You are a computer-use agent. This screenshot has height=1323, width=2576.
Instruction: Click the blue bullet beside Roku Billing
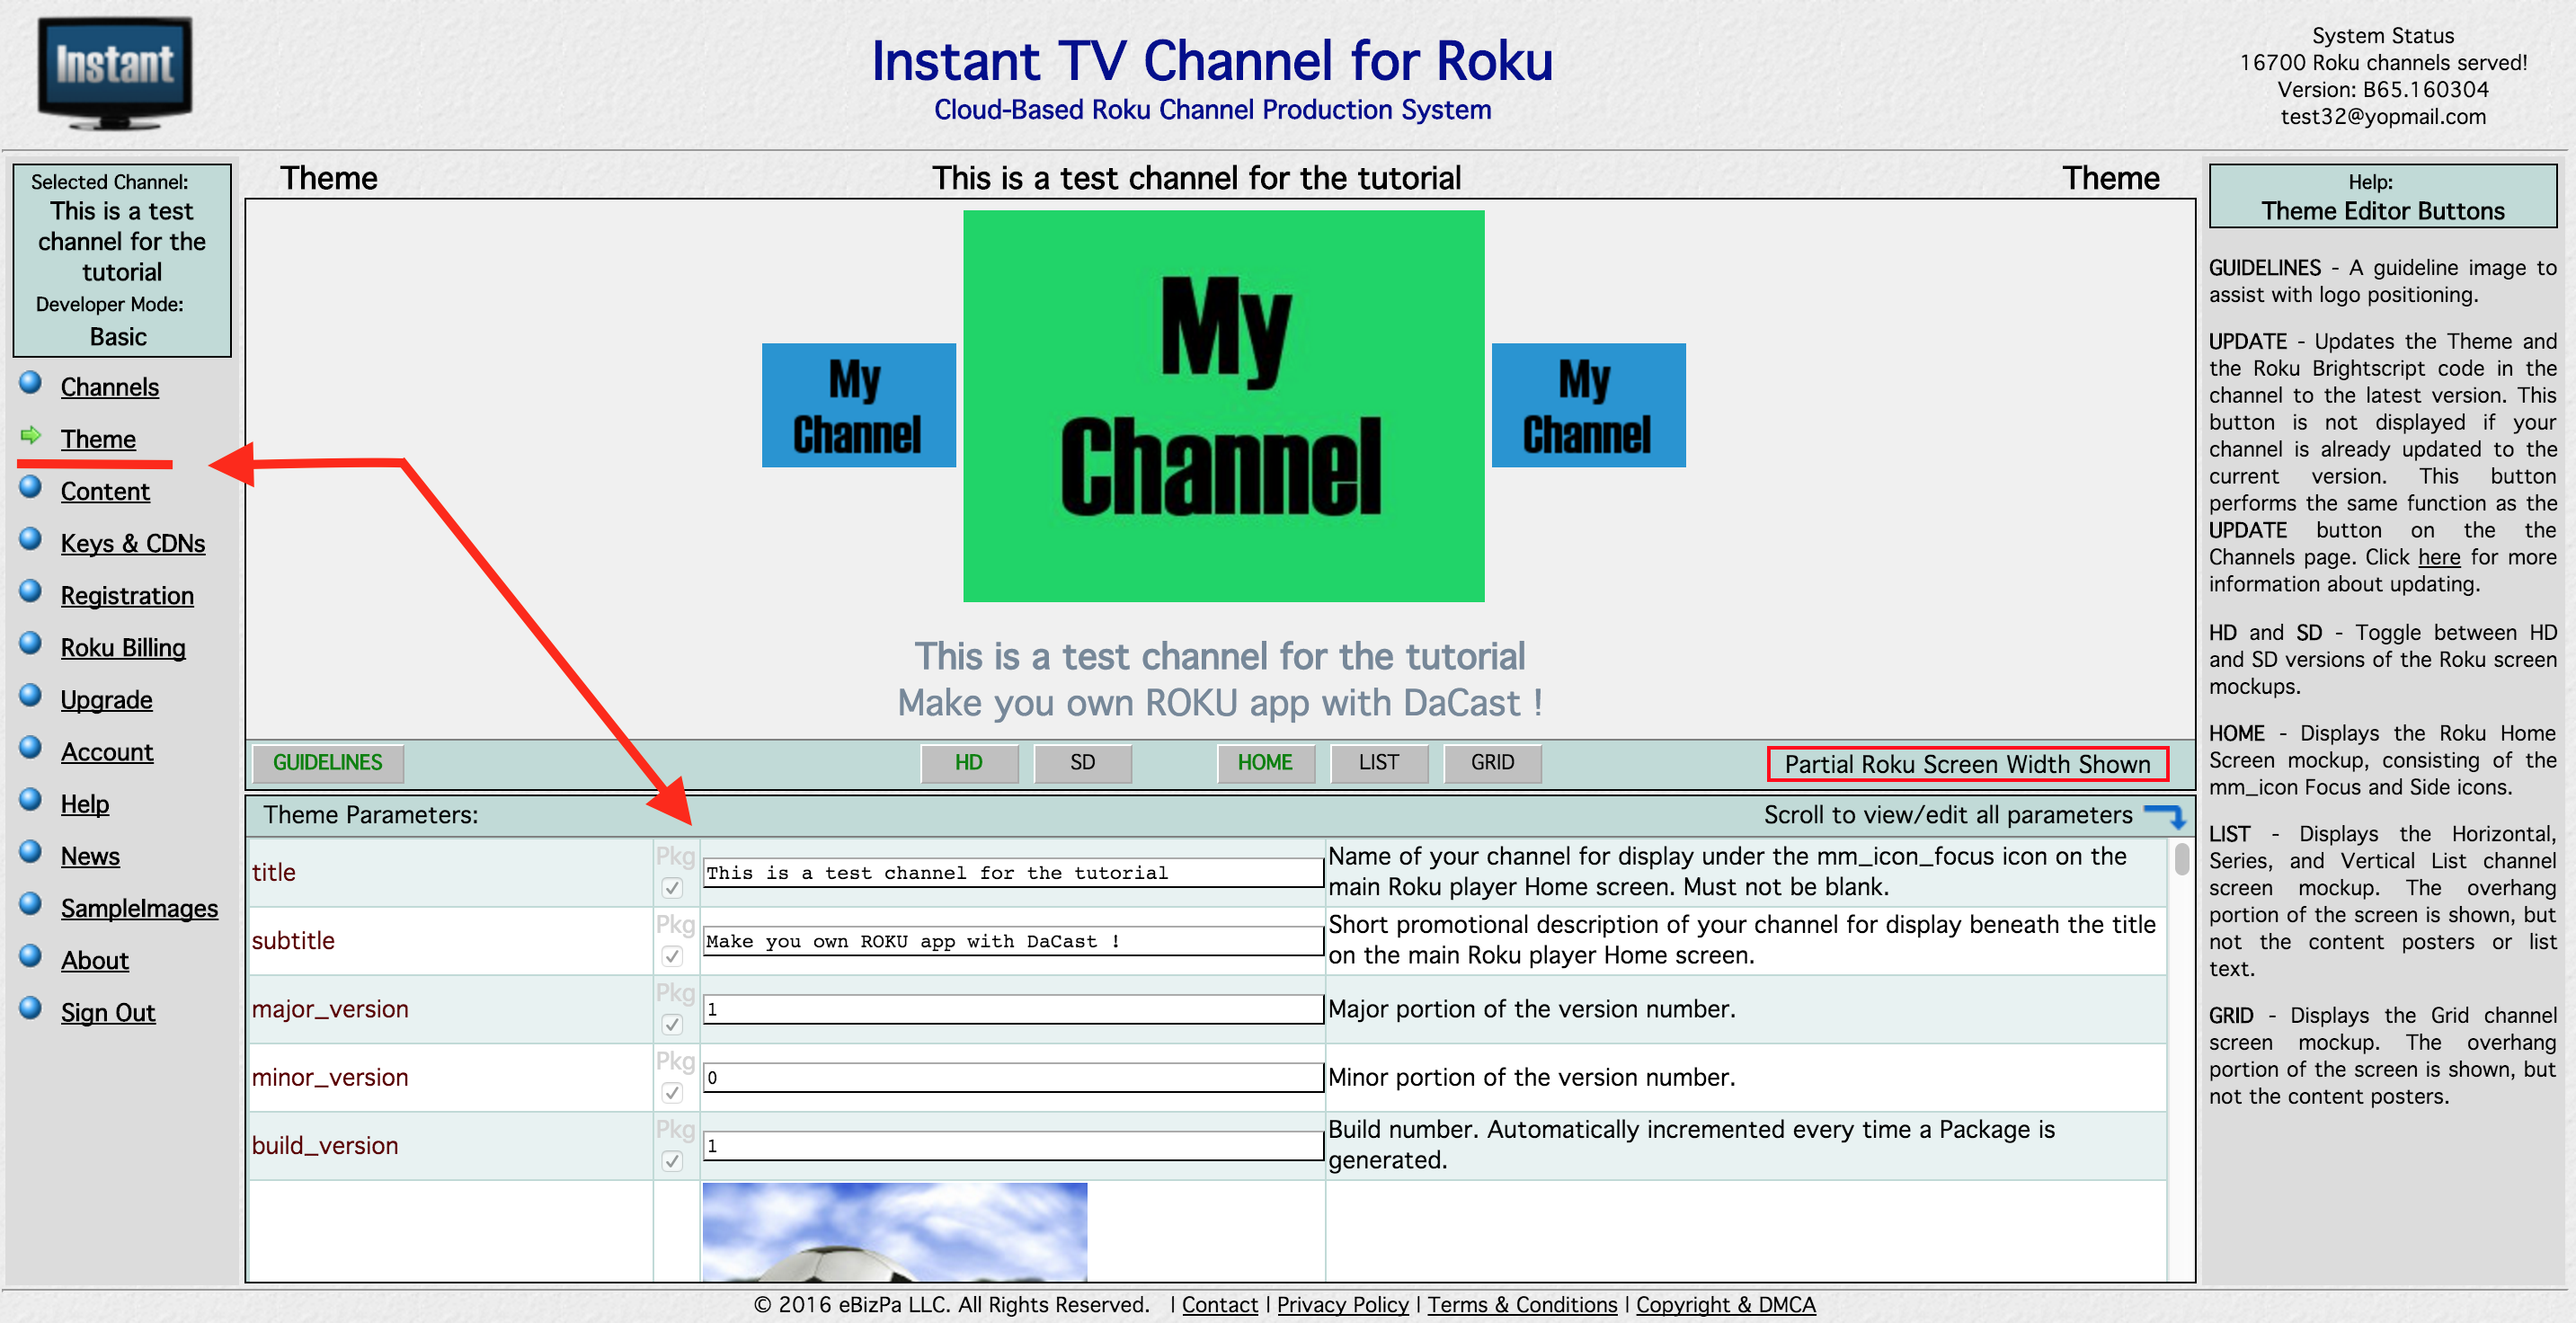tap(31, 643)
